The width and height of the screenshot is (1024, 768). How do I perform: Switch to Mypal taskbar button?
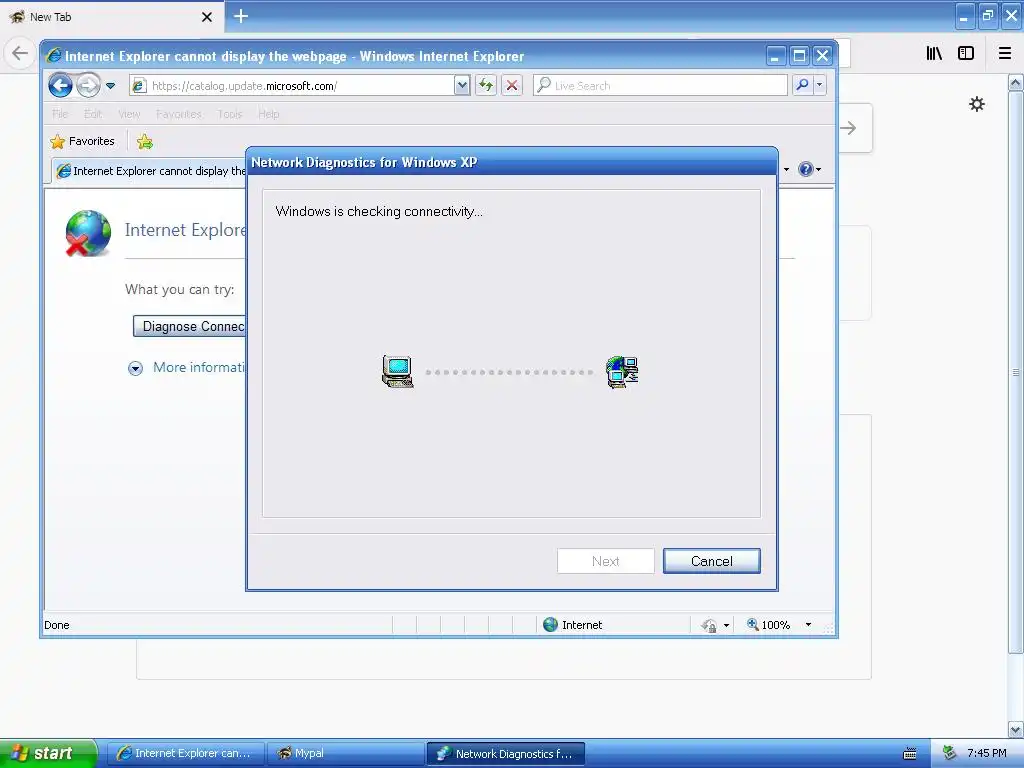[x=345, y=754]
